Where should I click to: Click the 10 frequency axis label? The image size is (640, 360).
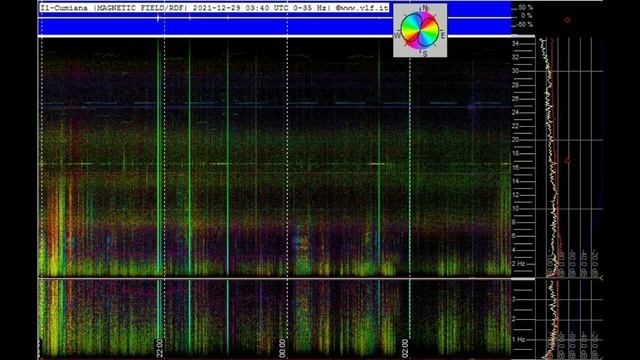[x=516, y=209]
